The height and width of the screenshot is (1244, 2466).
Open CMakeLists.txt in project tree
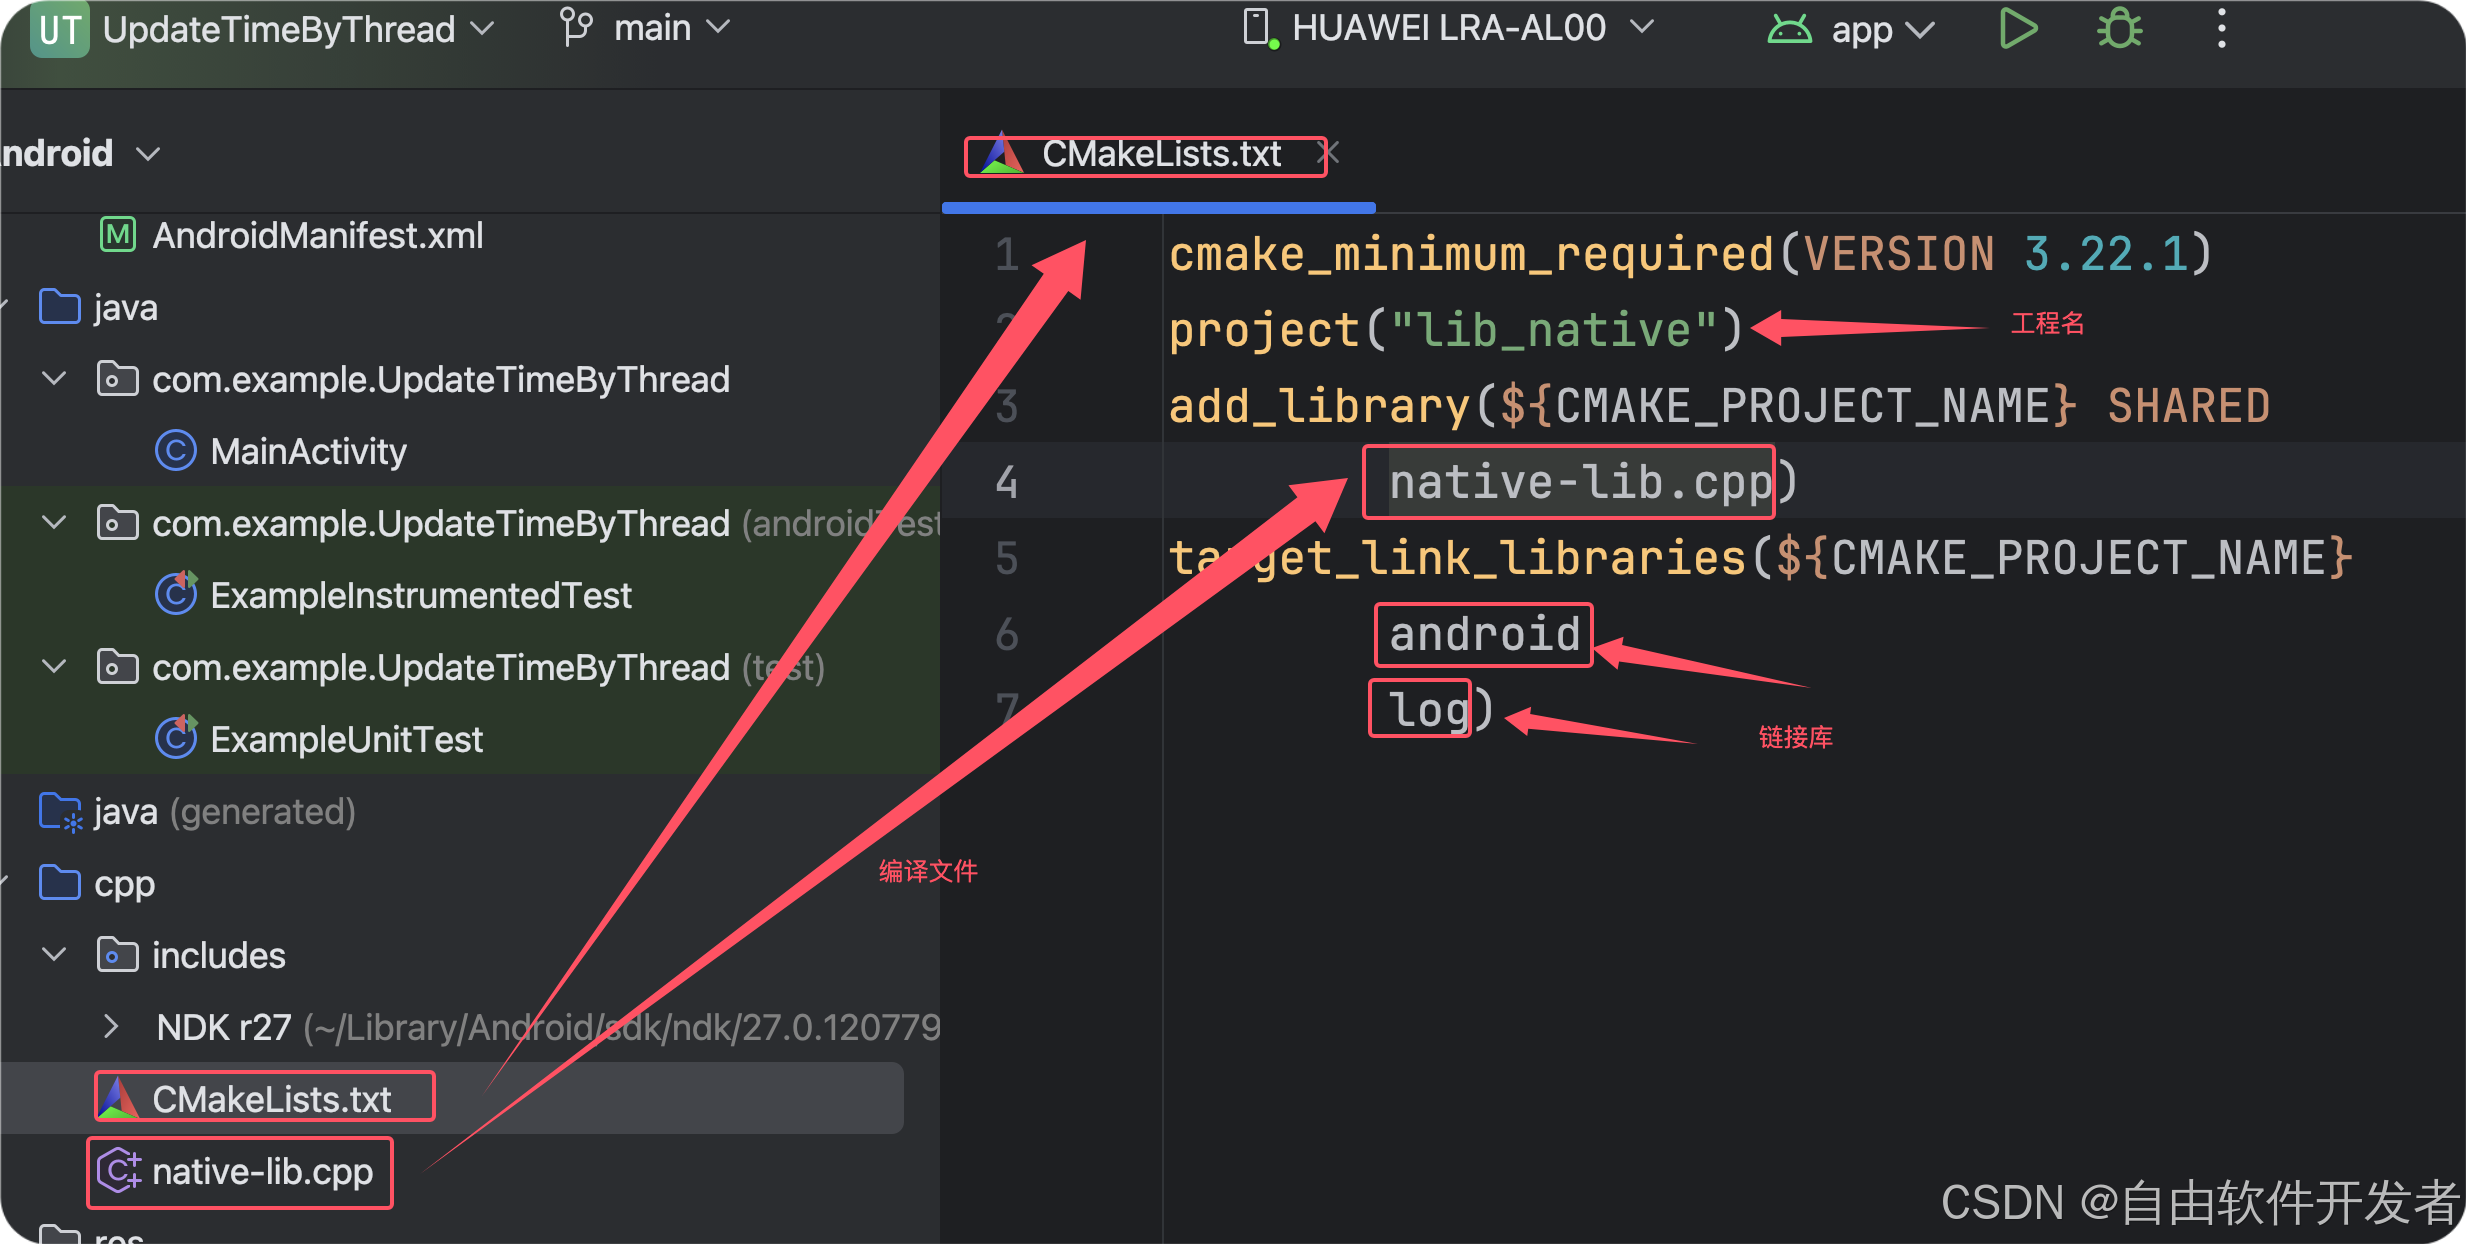[x=271, y=1100]
